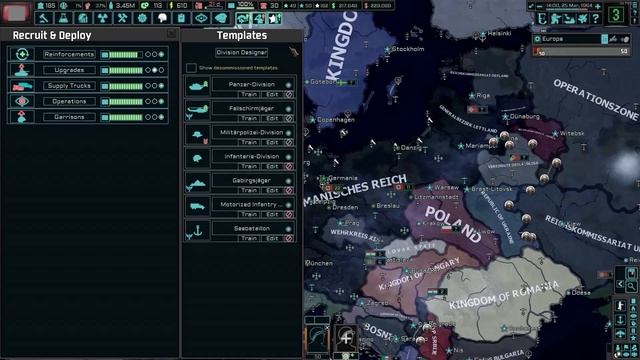
Task: Increase game speed with plus button
Action: click(598, 6)
